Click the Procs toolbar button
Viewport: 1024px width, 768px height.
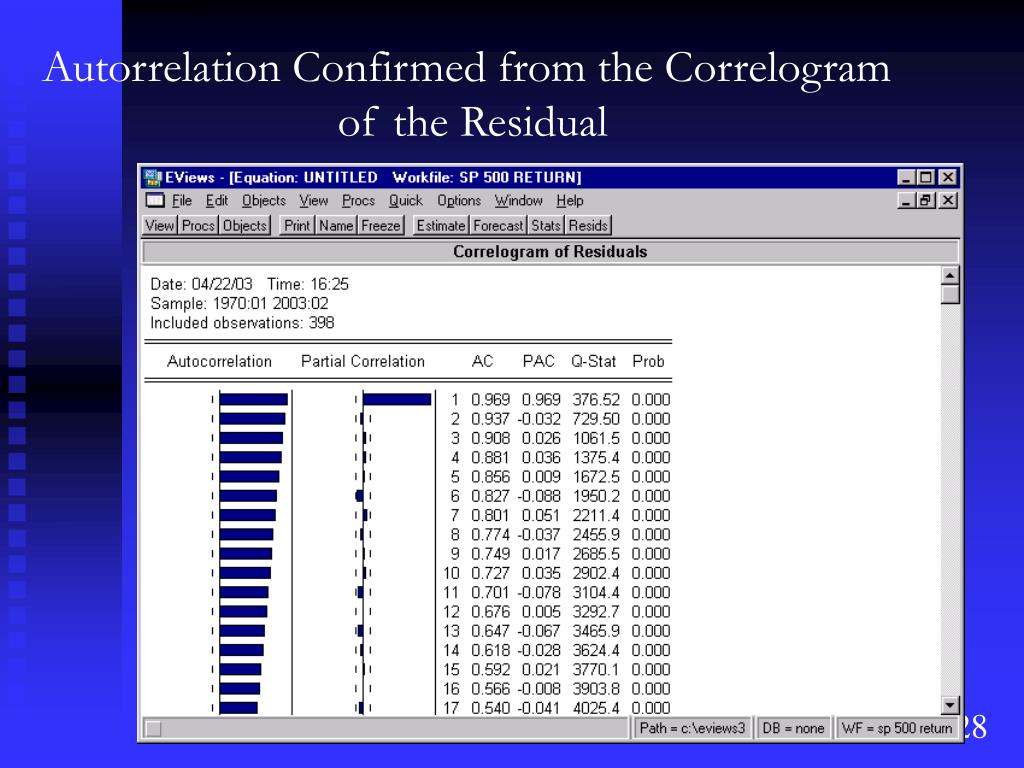point(199,225)
